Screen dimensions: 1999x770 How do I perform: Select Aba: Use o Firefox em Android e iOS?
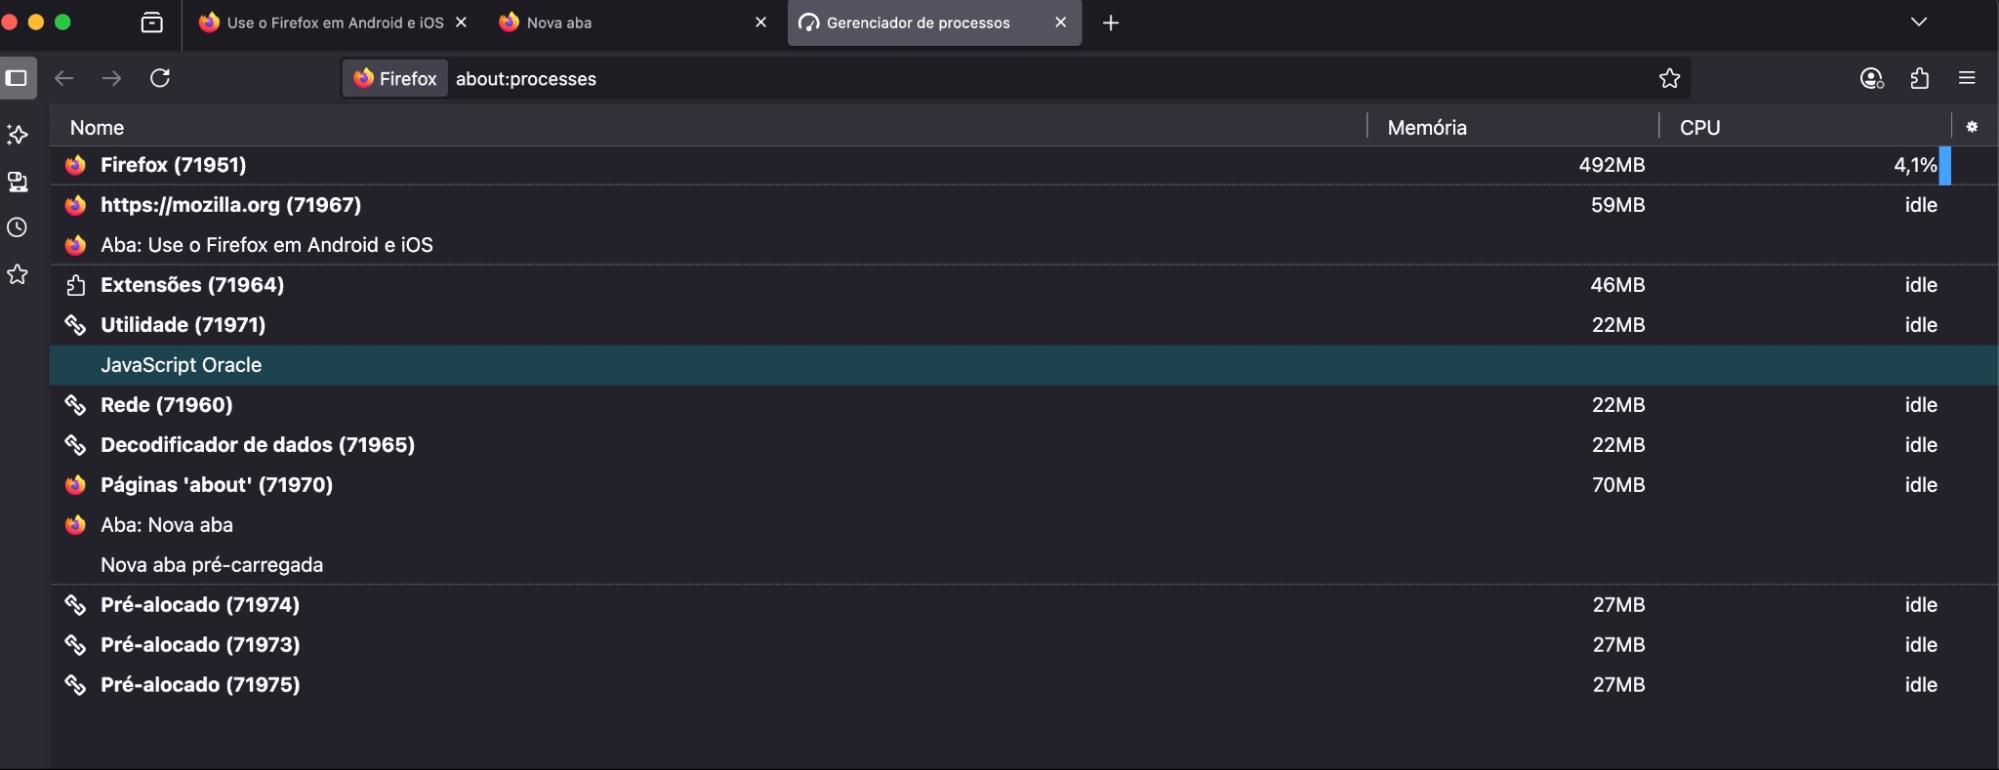[1024, 245]
